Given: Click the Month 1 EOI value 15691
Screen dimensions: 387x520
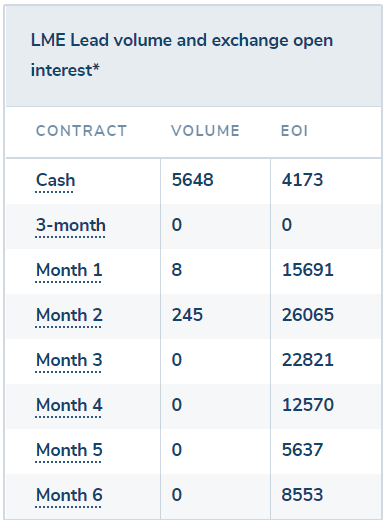Looking at the screenshot, I should point(308,270).
